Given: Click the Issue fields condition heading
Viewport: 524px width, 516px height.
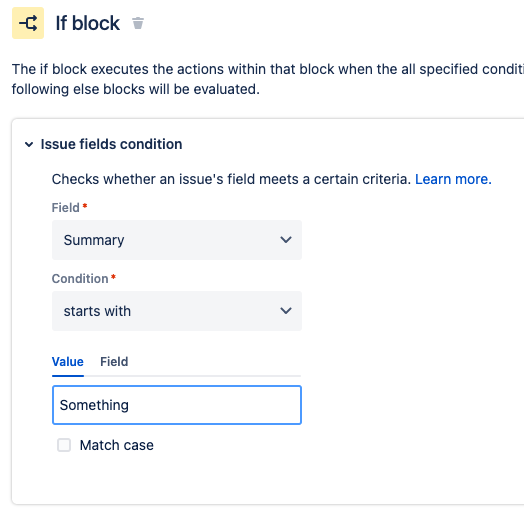Looking at the screenshot, I should point(111,144).
